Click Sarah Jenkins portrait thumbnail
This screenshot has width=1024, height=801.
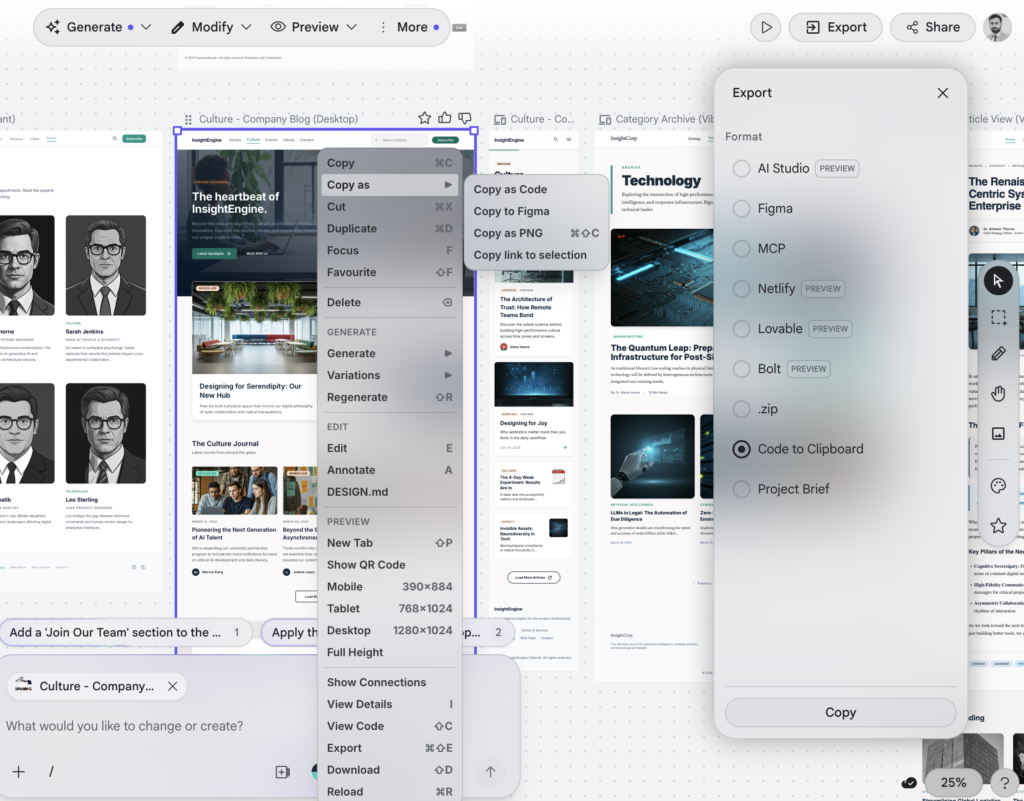click(x=106, y=265)
